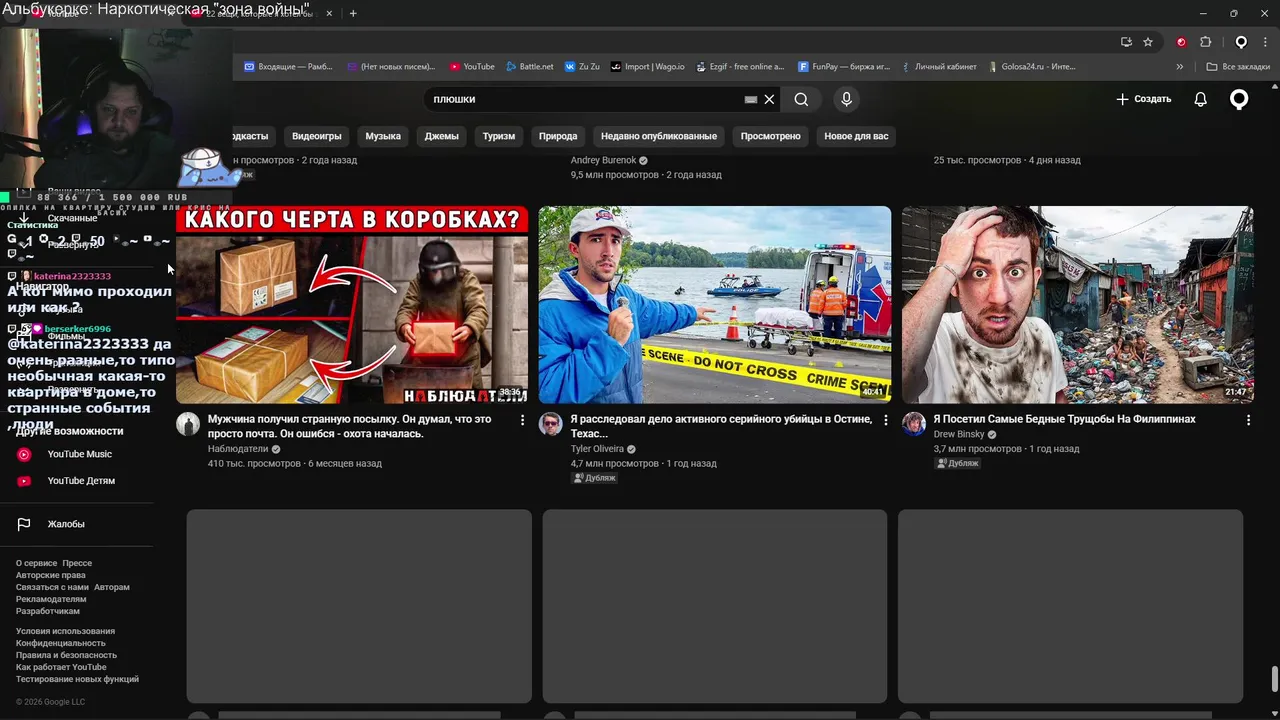Open the Ezgif free online bookmark
This screenshot has width=1280, height=720.
coord(741,67)
